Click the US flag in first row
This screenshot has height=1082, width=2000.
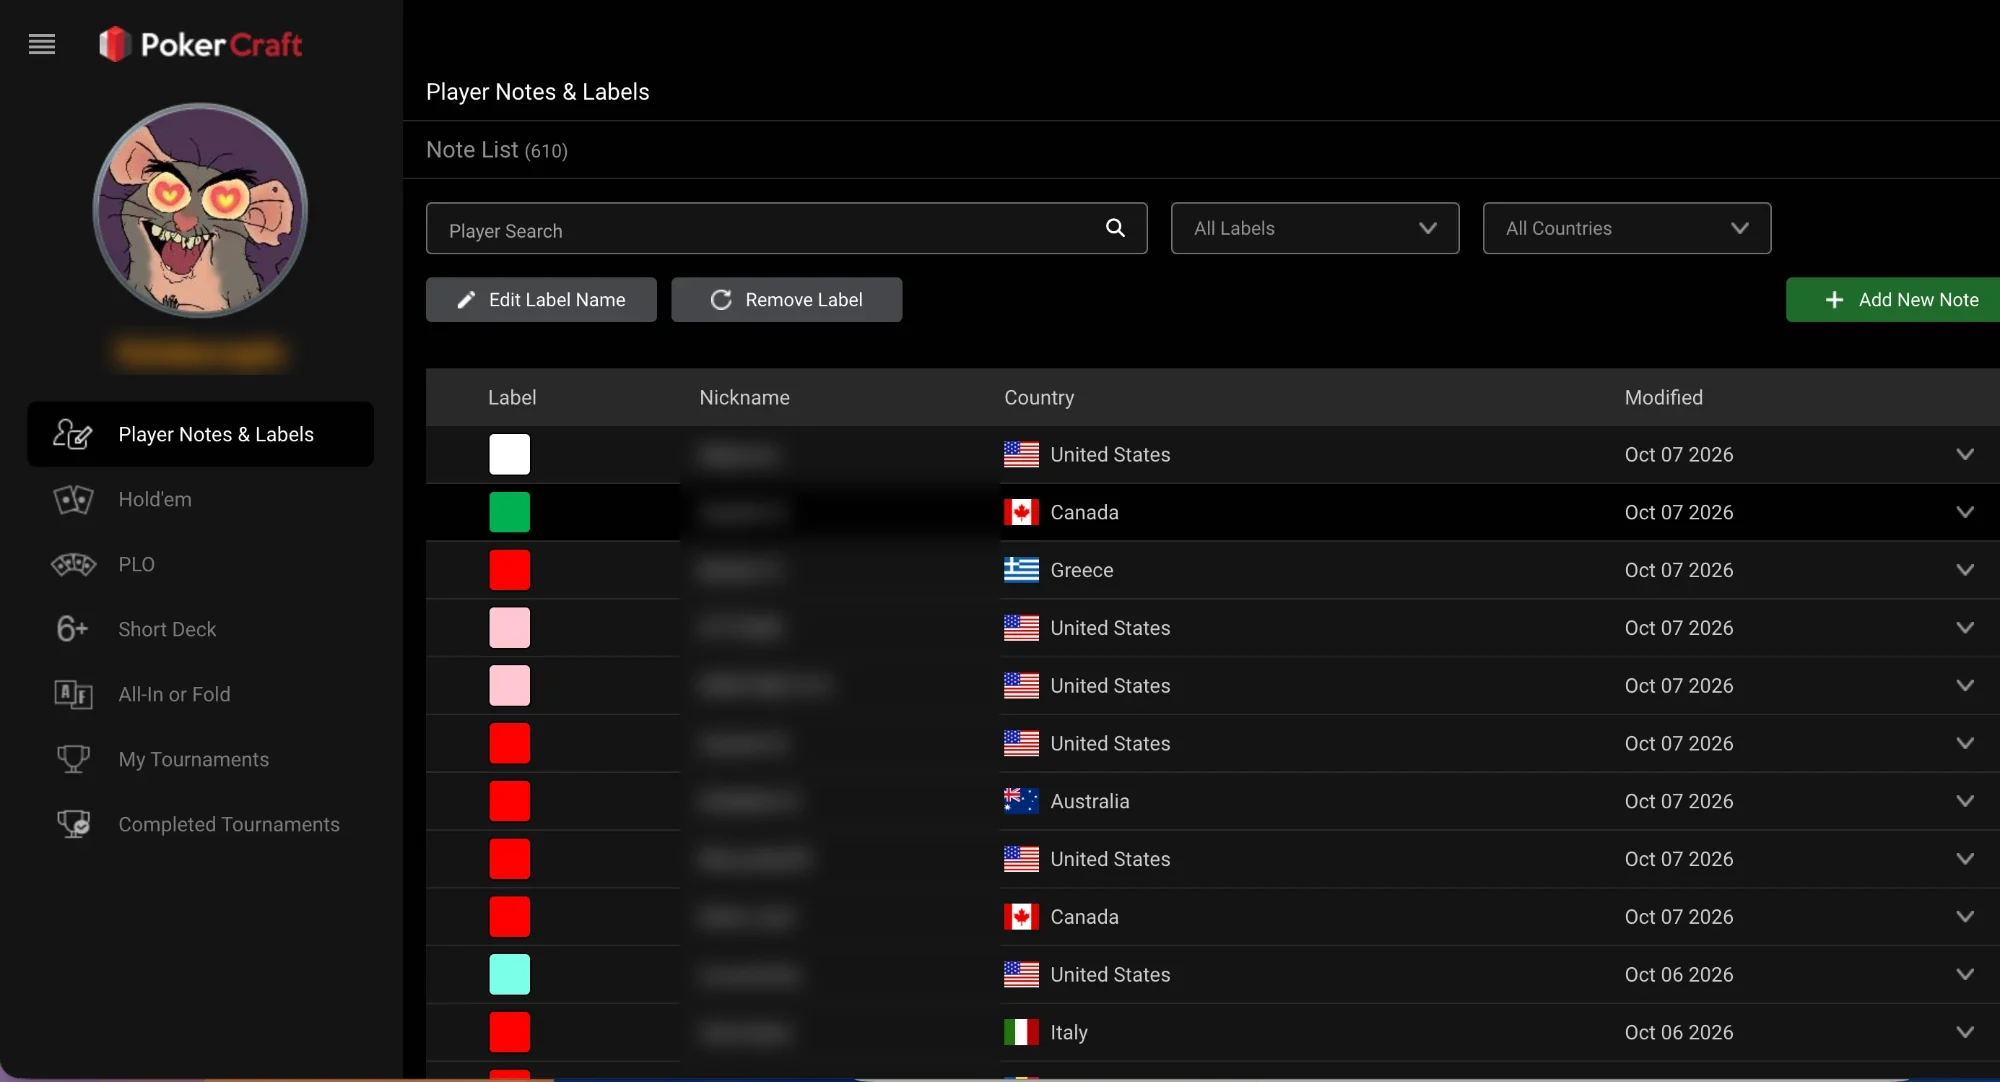1021,454
